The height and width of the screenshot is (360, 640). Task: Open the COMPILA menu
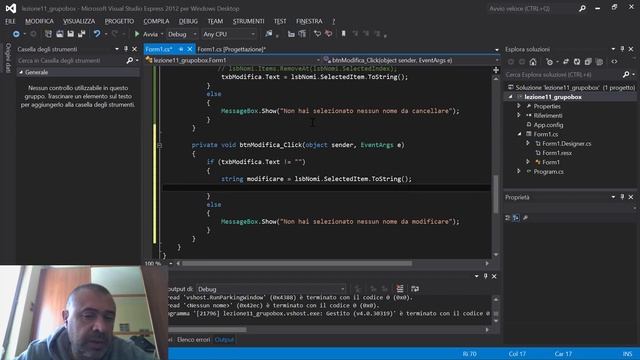(156, 21)
